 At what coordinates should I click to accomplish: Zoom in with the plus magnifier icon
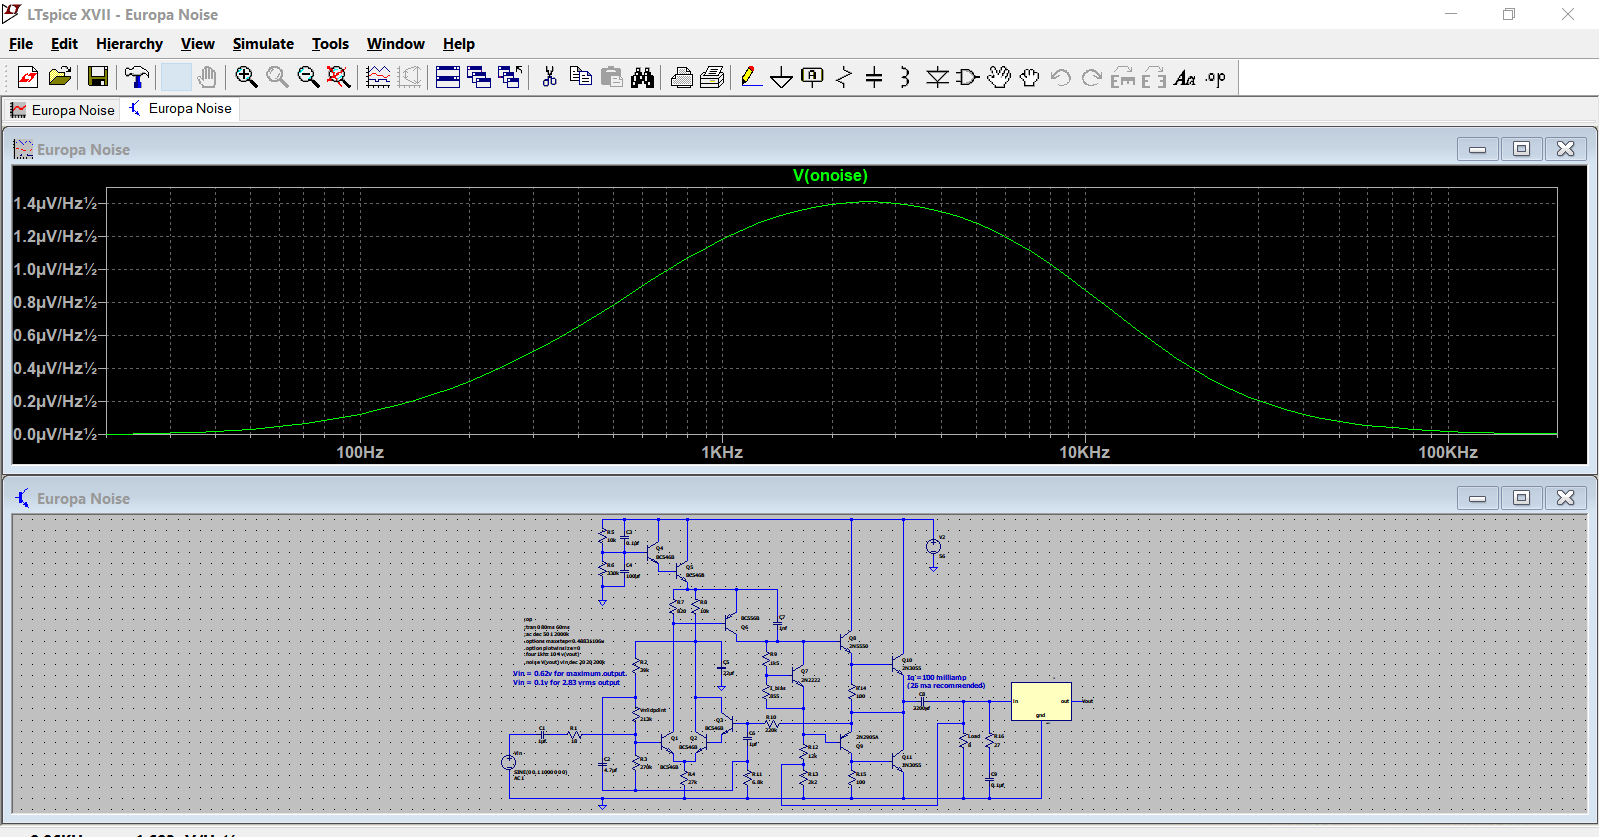click(x=246, y=77)
